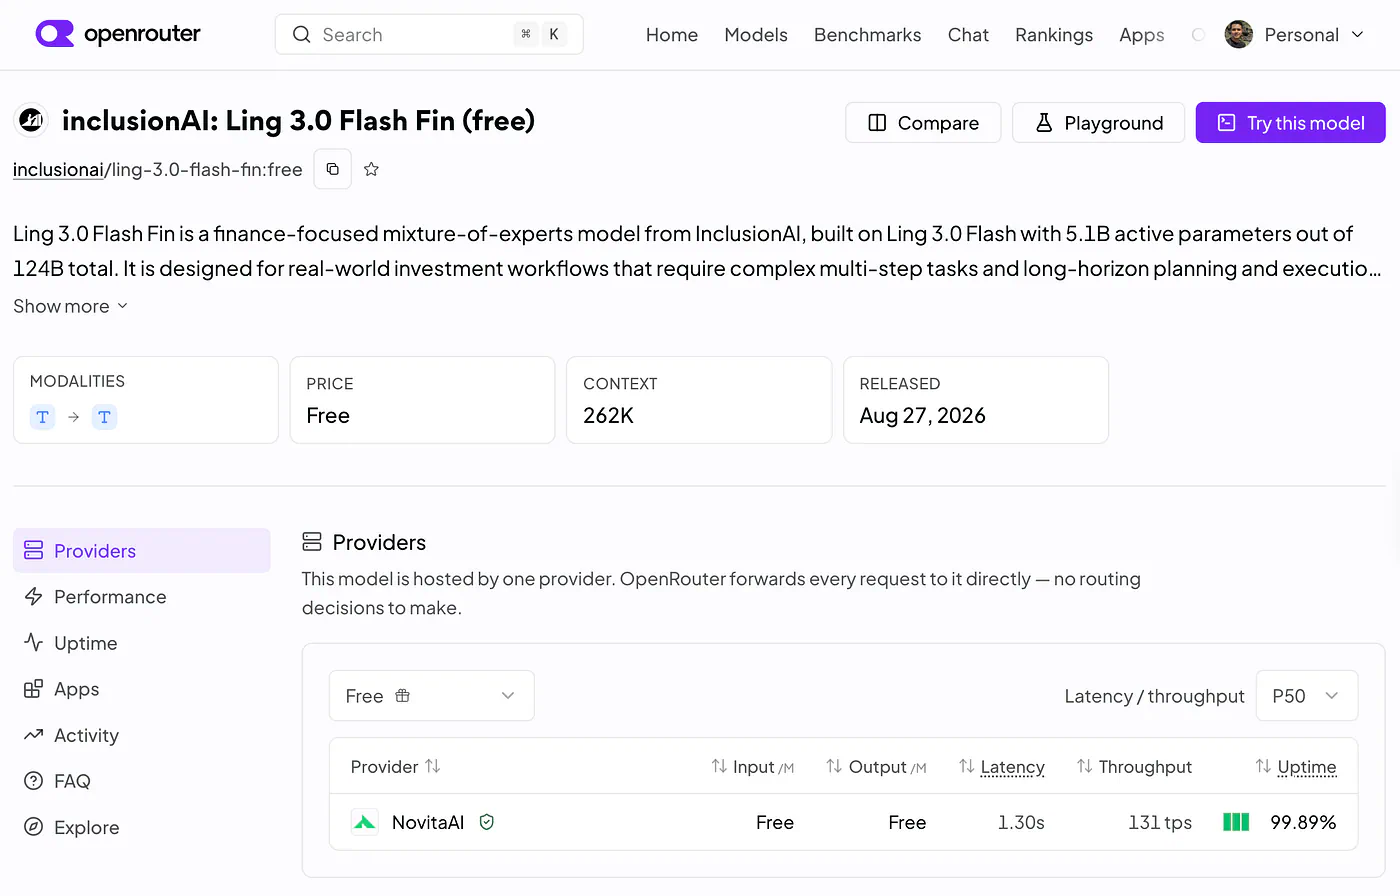Open the P50 percentile dropdown
Viewport: 1400px width, 896px height.
1307,696
